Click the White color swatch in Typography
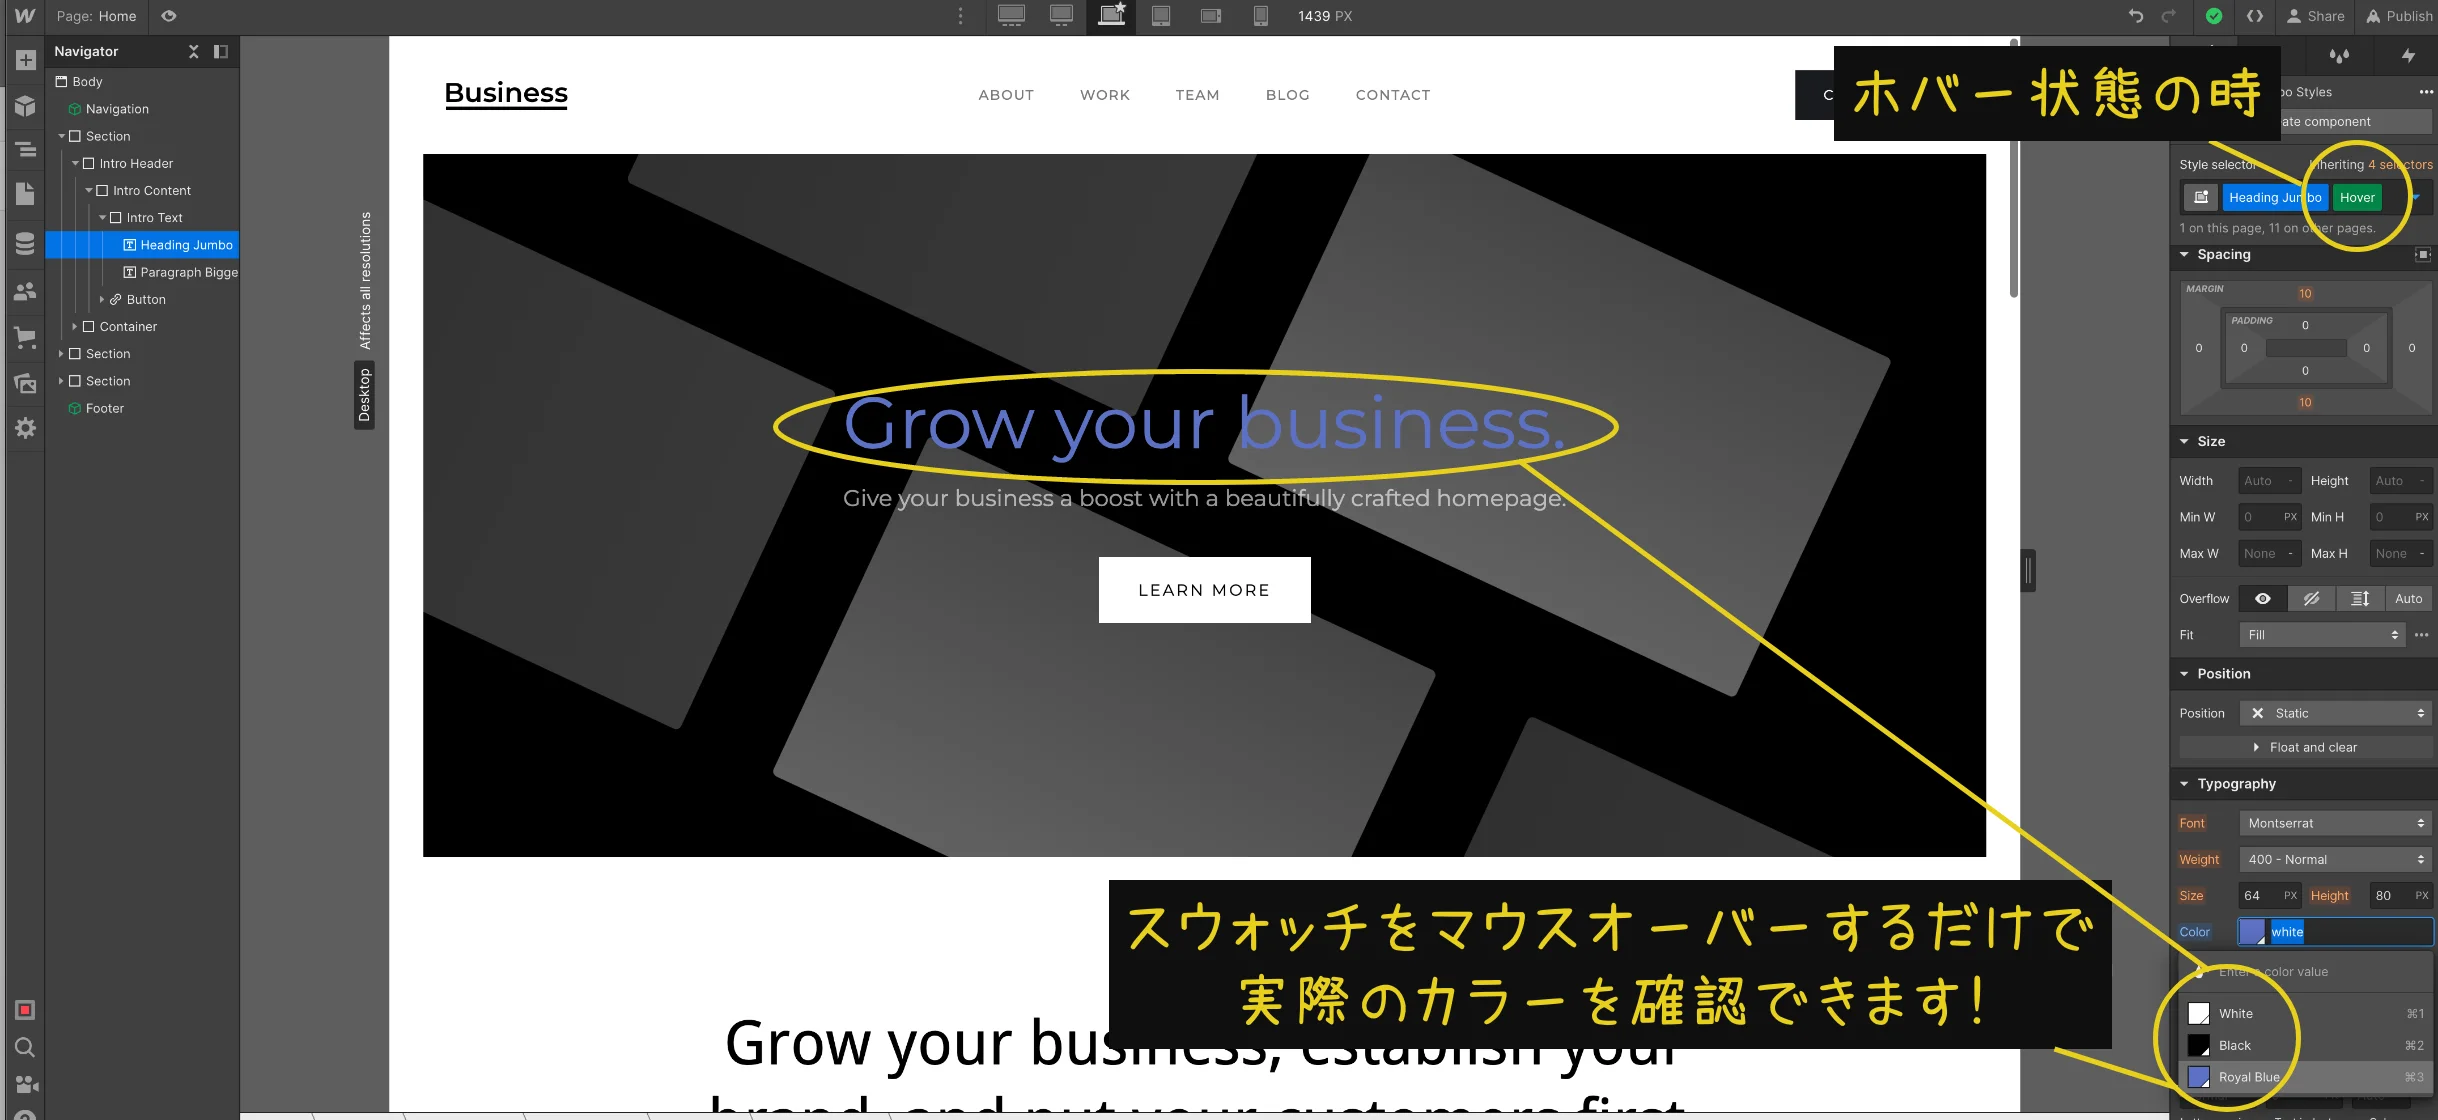This screenshot has width=2438, height=1120. click(2199, 1013)
